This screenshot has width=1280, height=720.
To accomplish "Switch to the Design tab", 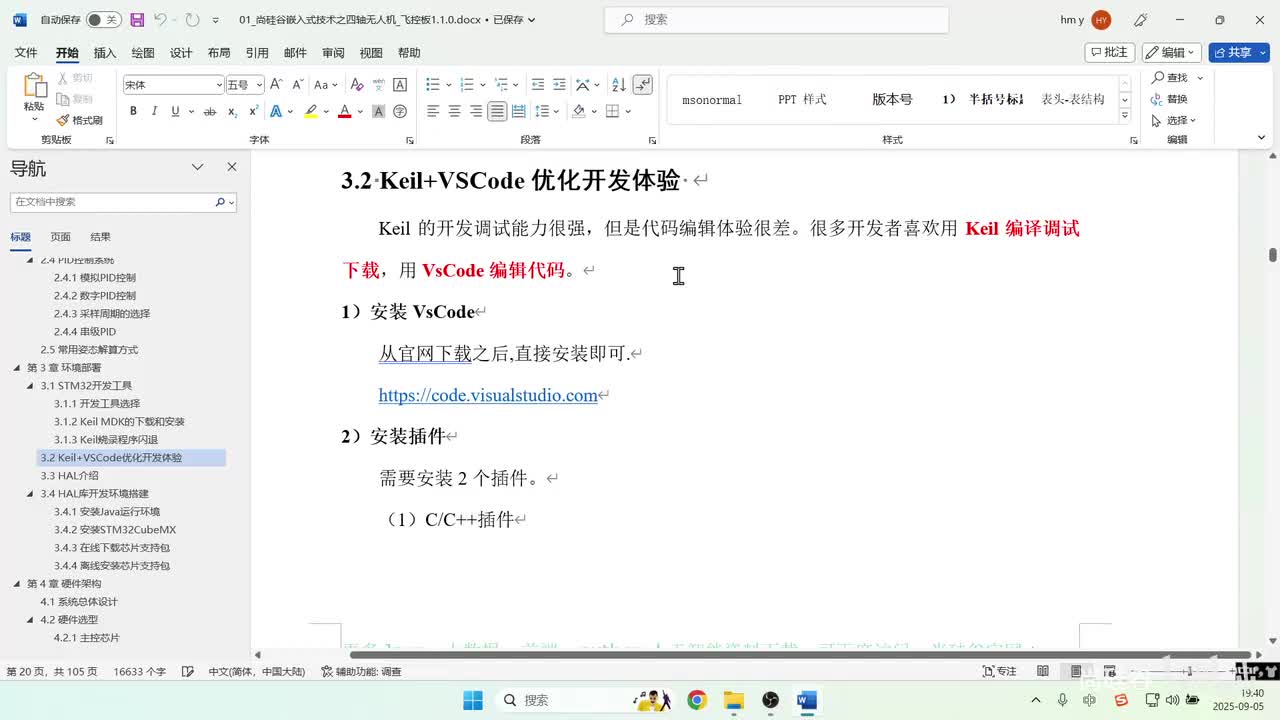I will [181, 53].
